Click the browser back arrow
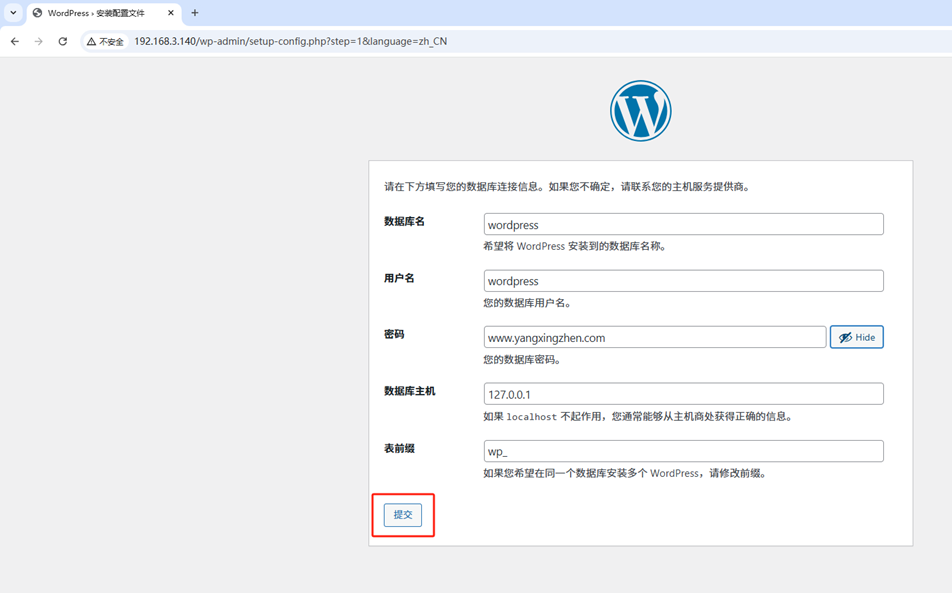The image size is (952, 593). (x=15, y=41)
